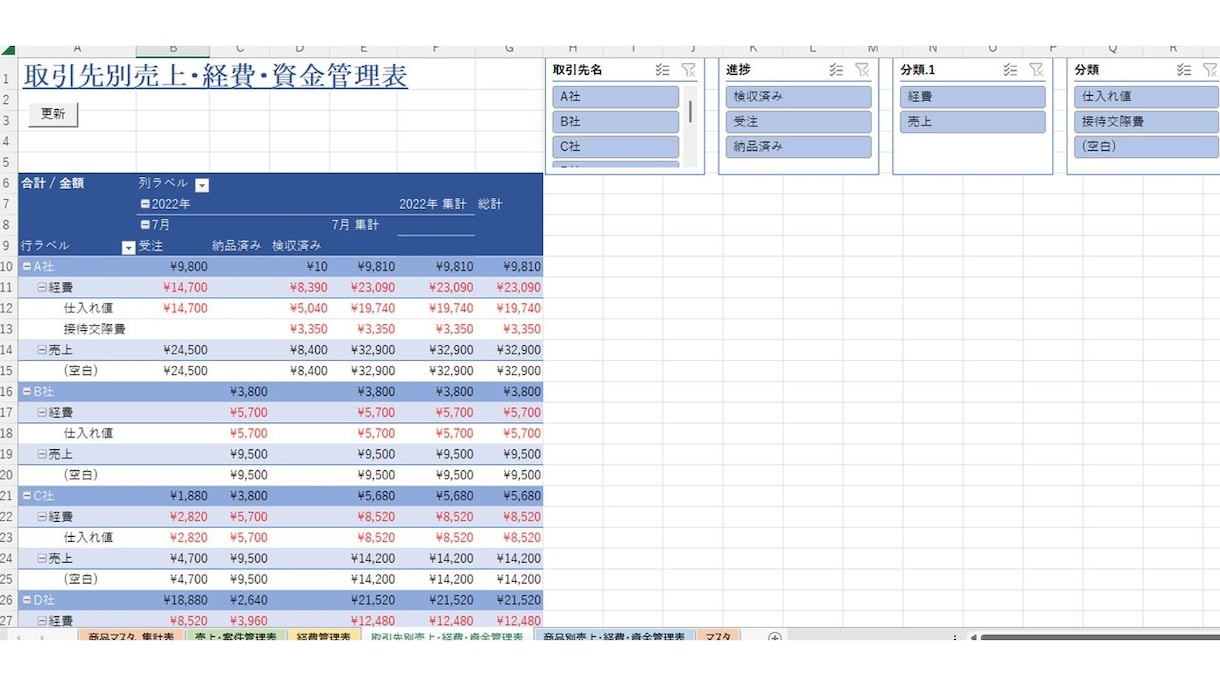Switch to マスタ sheet tab
This screenshot has width=1220, height=686.
717,636
